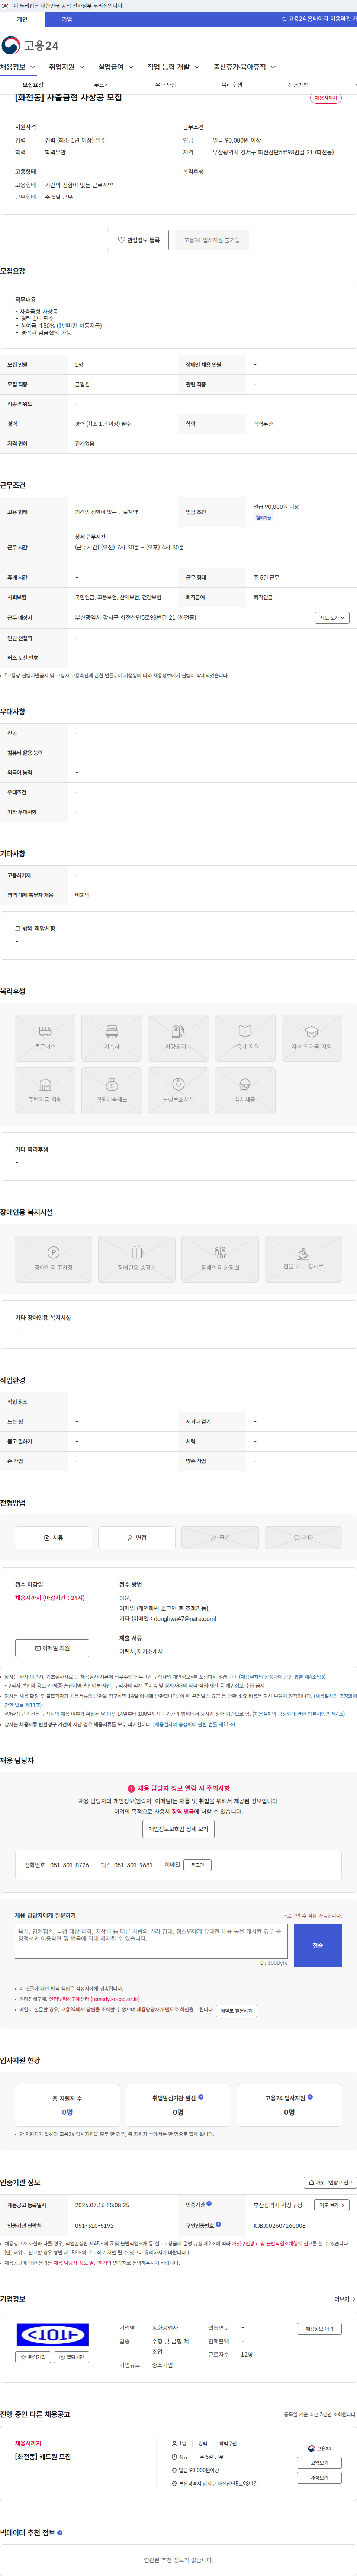The image size is (357, 2576).
Task: Click the company logo thumbnail
Action: [53, 2335]
